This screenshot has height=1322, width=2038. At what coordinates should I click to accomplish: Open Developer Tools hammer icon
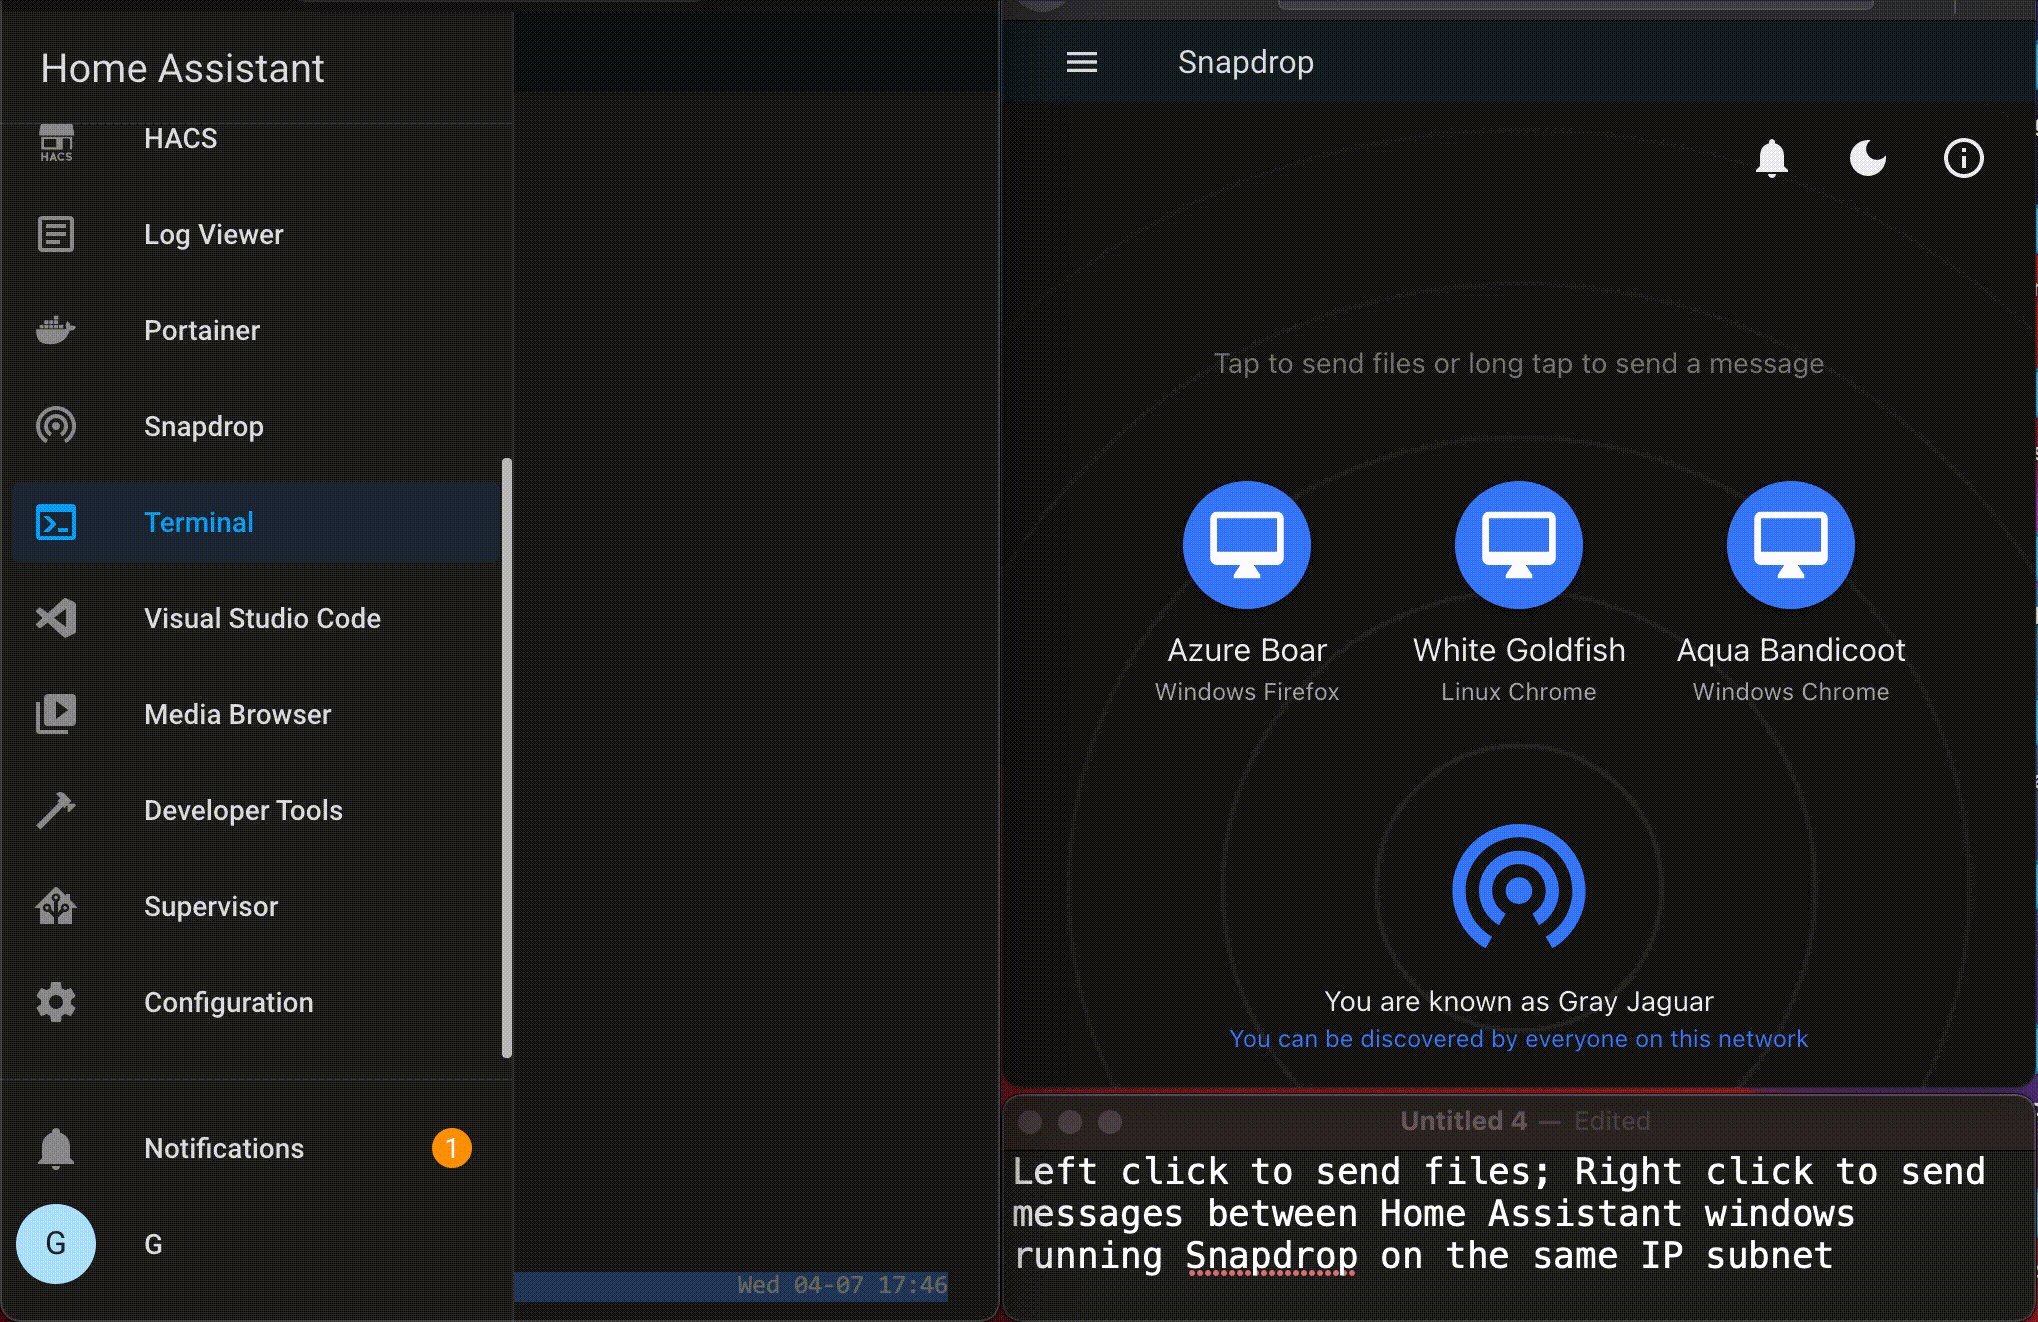coord(56,810)
